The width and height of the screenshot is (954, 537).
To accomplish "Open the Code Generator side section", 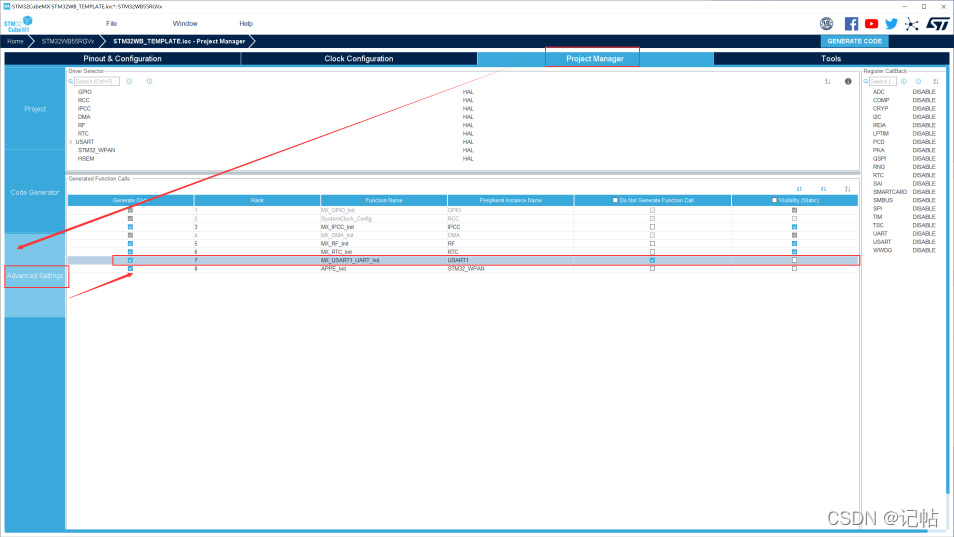I will pyautogui.click(x=35, y=192).
